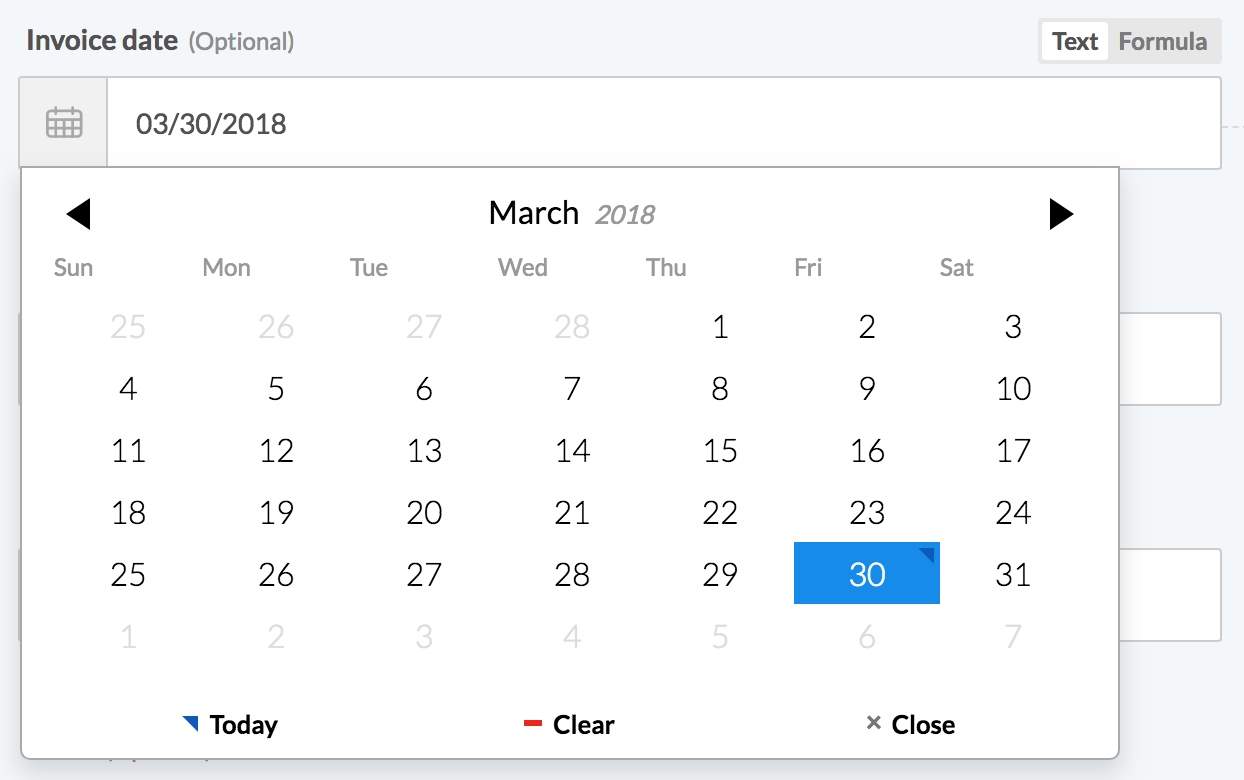Screen dimensions: 1244x780
Task: Click the × icon next to Close
Action: pos(874,723)
